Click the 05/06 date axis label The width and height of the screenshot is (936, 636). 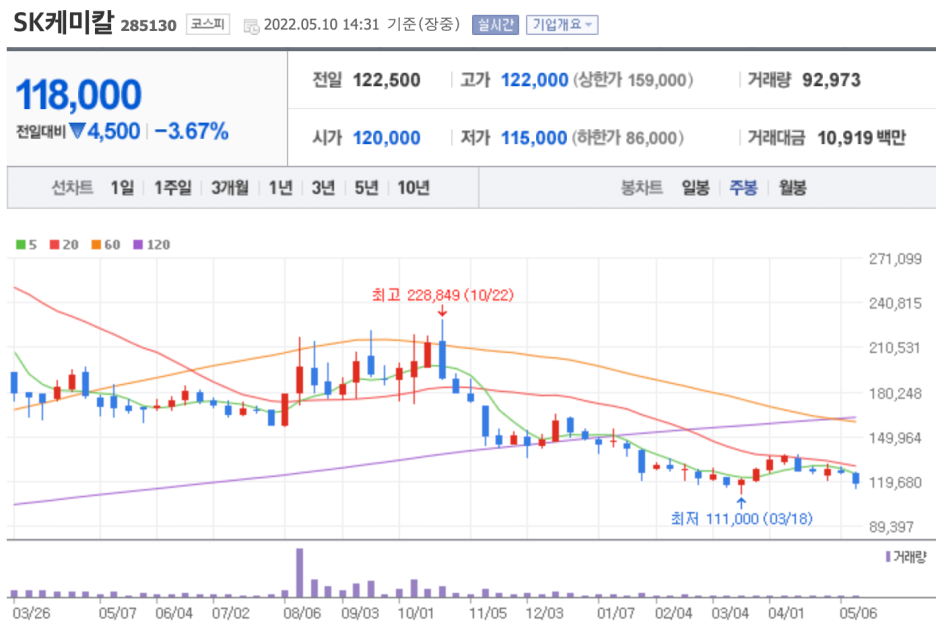(x=858, y=613)
